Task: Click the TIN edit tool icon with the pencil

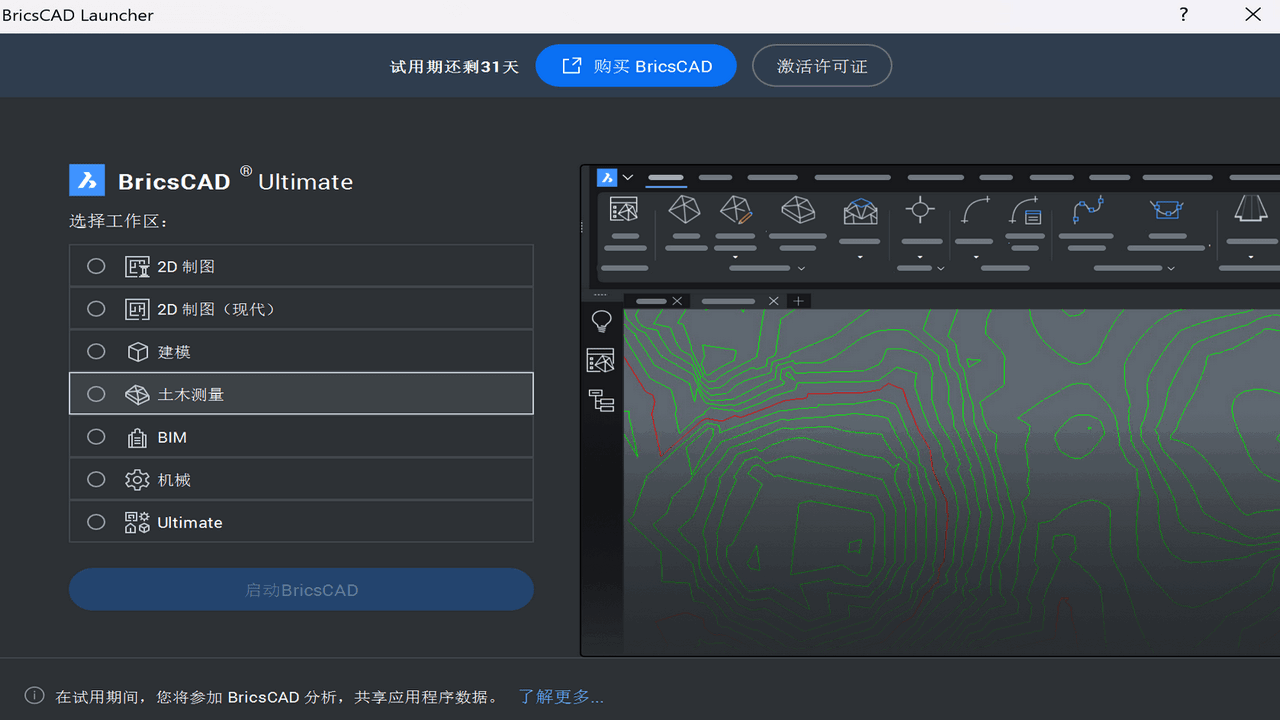Action: 735,210
